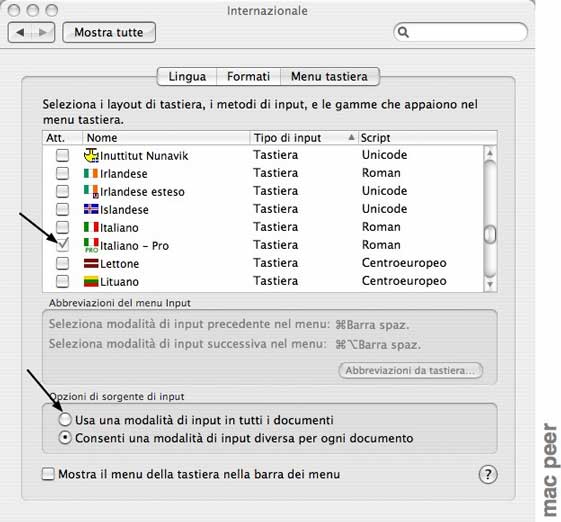
Task: Switch to the Formati tab
Action: [x=248, y=77]
